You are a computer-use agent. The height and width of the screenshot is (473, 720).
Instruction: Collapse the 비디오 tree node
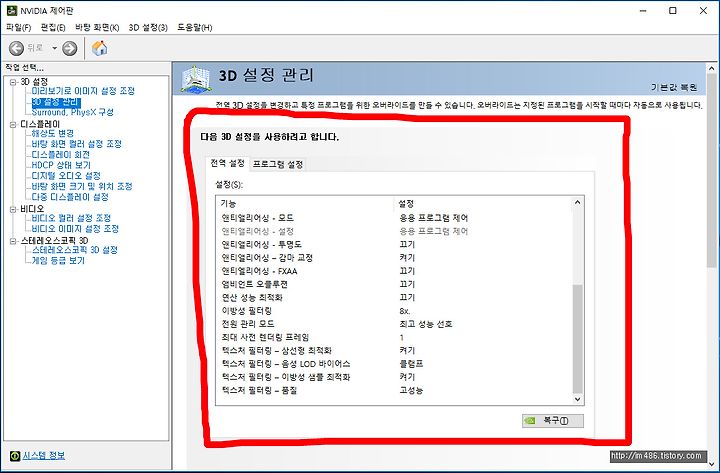click(13, 209)
